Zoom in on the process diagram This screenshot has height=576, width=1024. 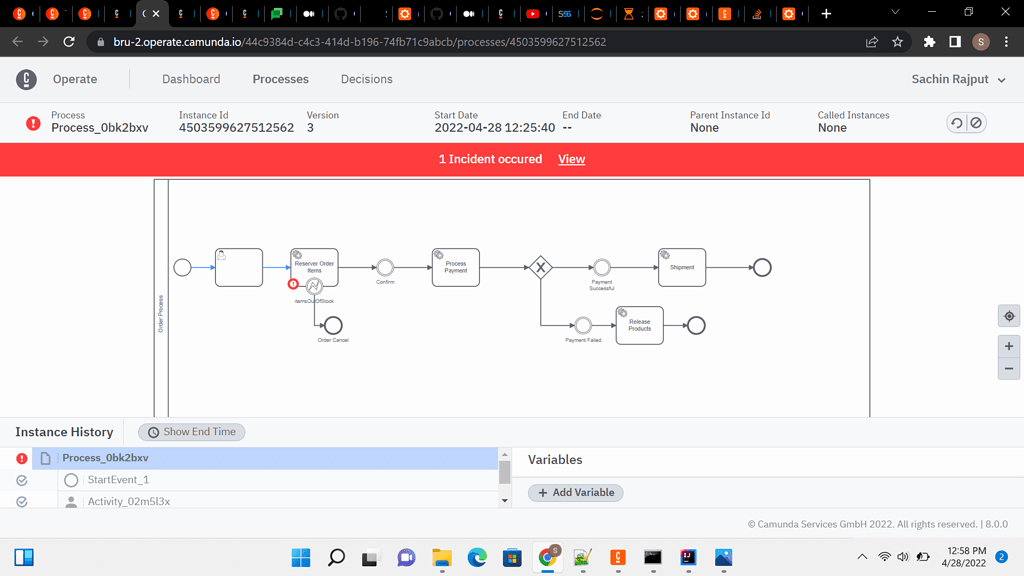point(1008,345)
